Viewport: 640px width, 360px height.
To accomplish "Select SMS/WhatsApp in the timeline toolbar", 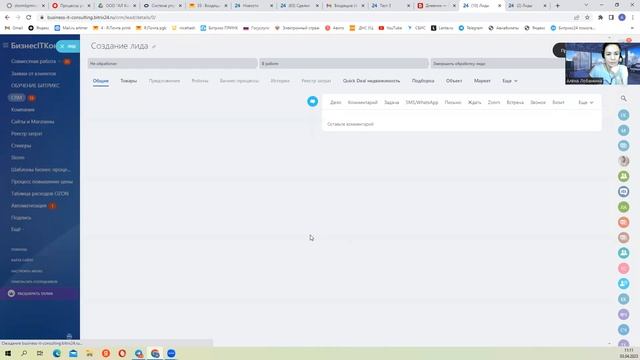I will pyautogui.click(x=422, y=102).
